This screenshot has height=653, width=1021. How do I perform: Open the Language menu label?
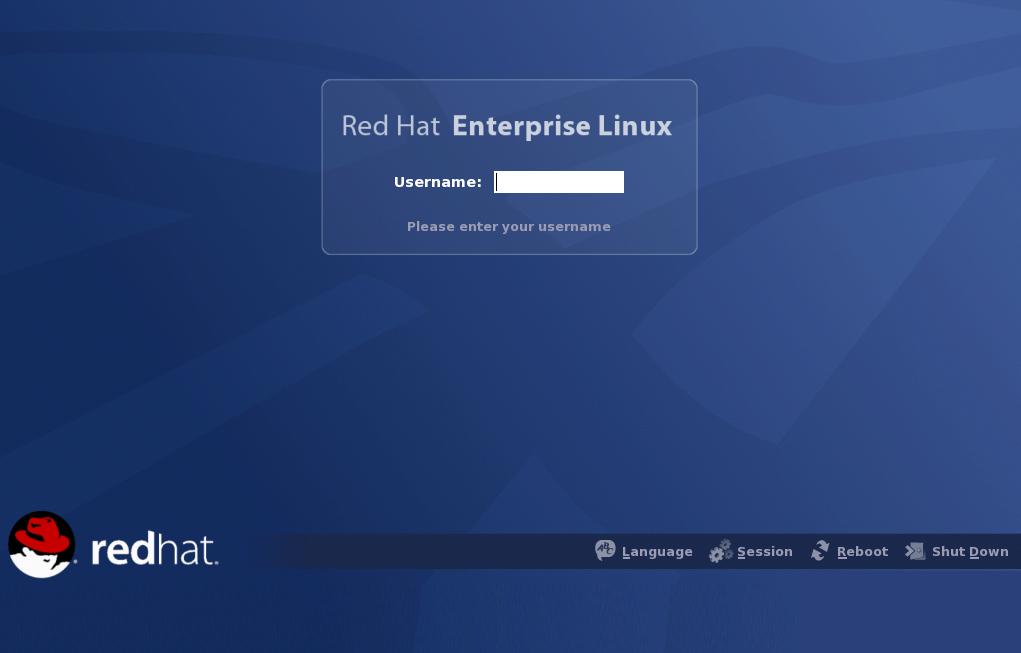(x=657, y=551)
